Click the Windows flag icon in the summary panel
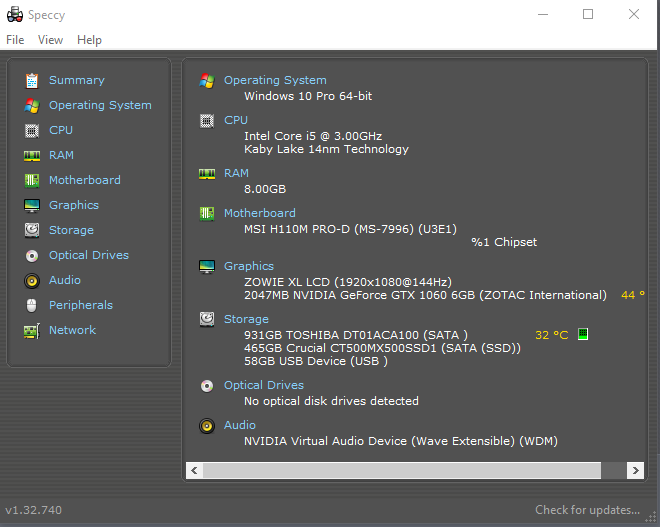660x527 pixels. 207,80
